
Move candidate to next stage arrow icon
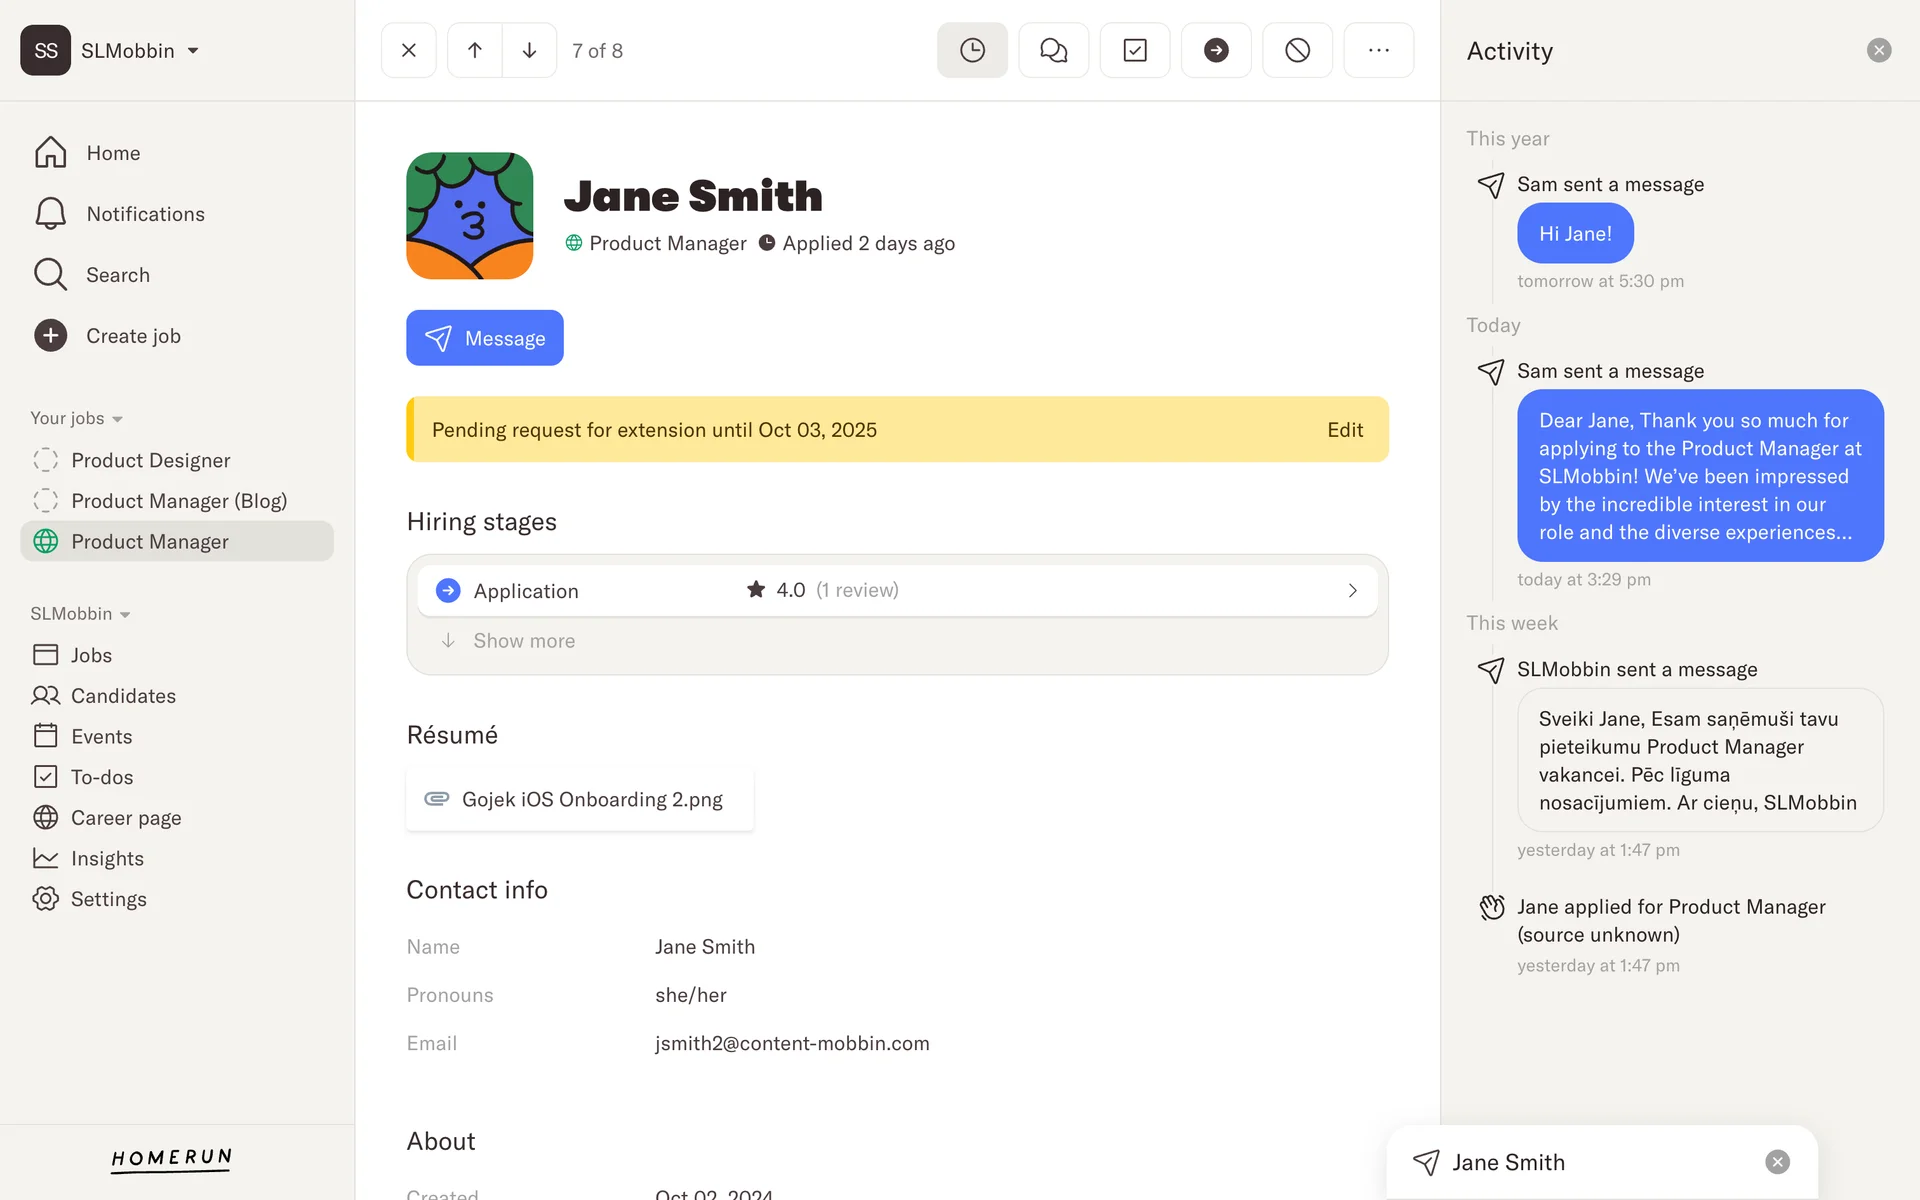pyautogui.click(x=1215, y=50)
